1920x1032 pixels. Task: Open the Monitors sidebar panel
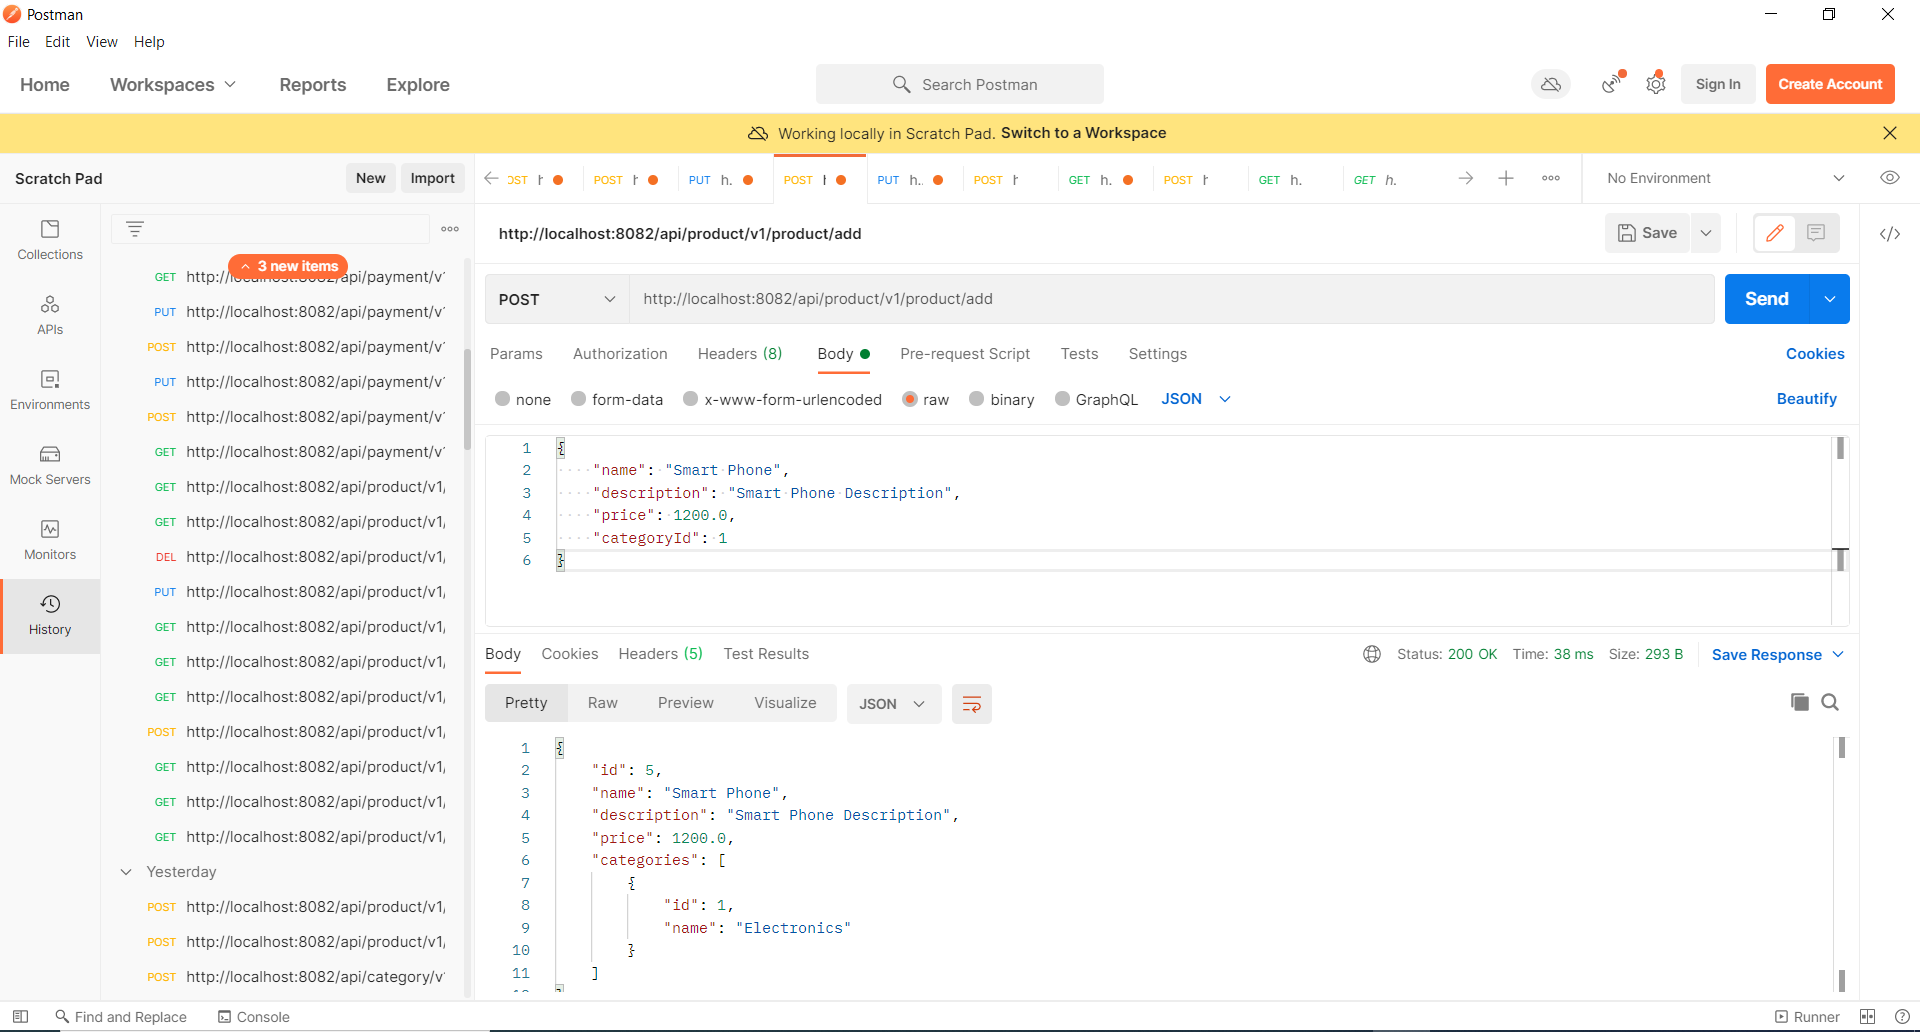coord(50,540)
